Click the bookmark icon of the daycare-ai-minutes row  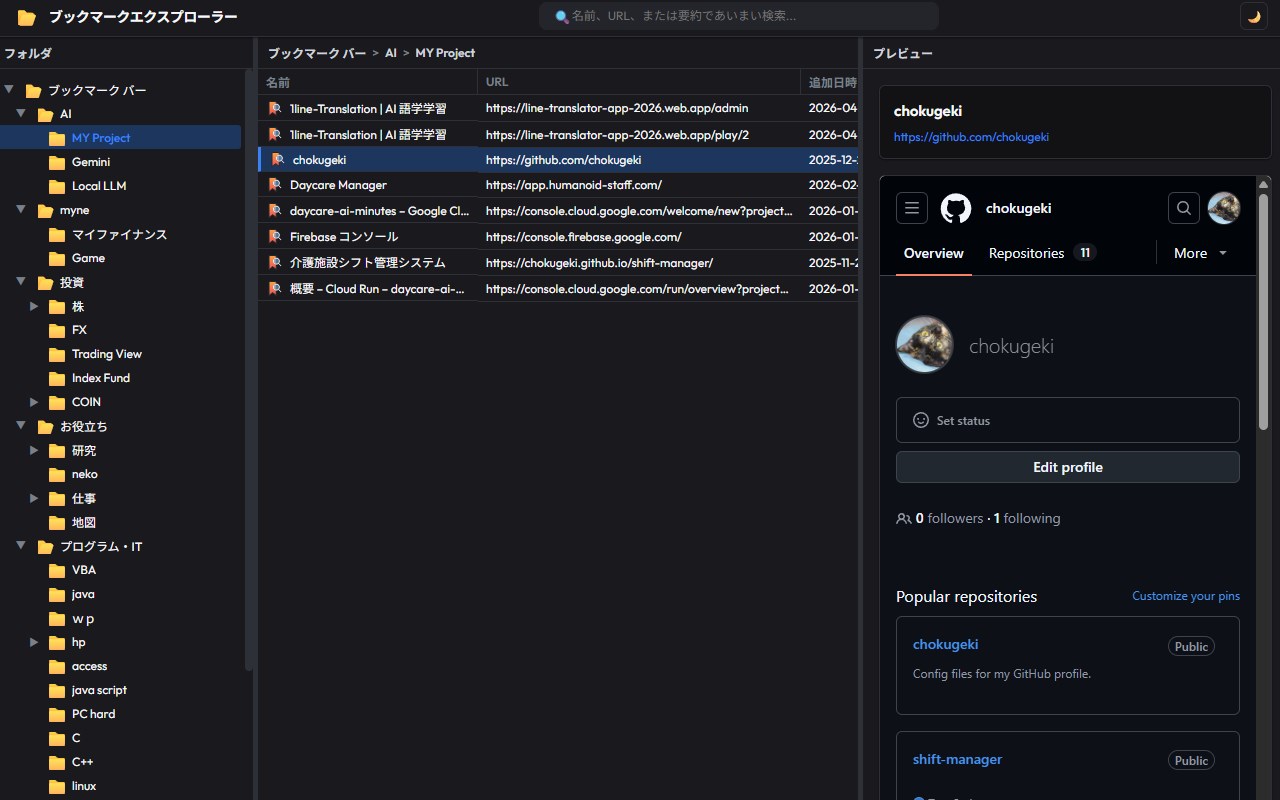[x=274, y=211]
